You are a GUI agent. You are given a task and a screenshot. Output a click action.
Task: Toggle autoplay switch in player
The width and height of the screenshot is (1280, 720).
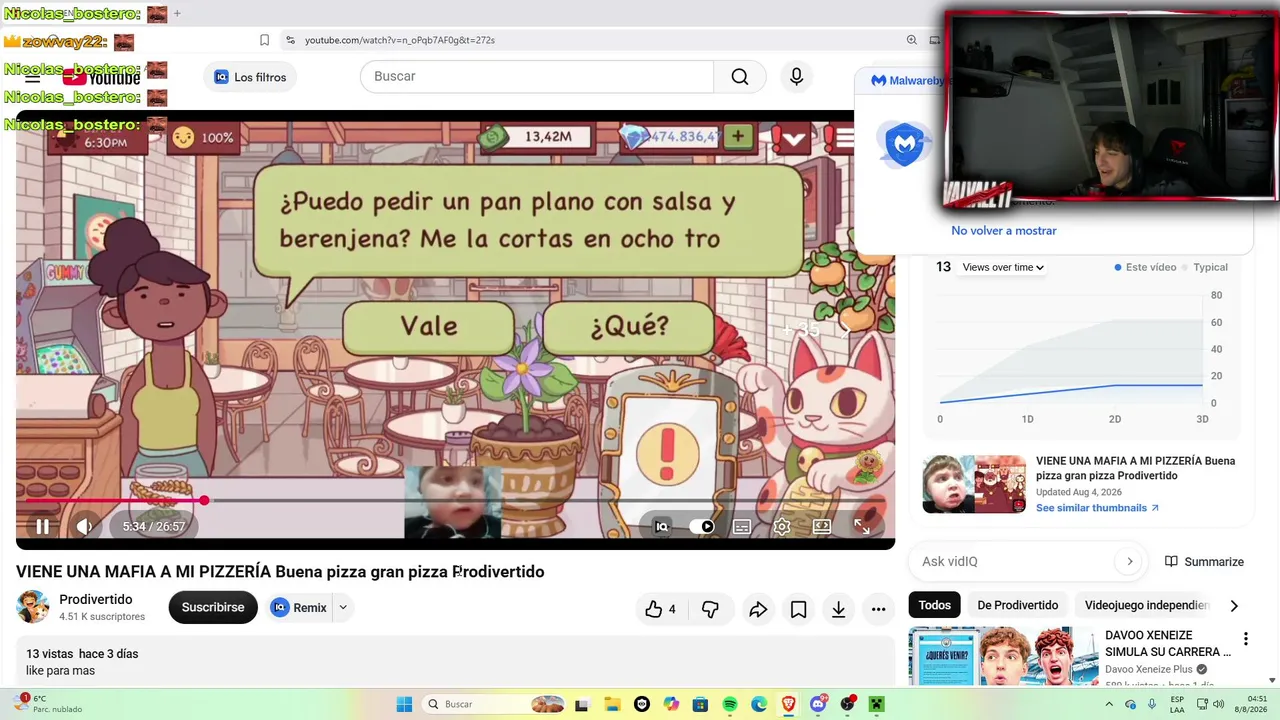click(702, 526)
